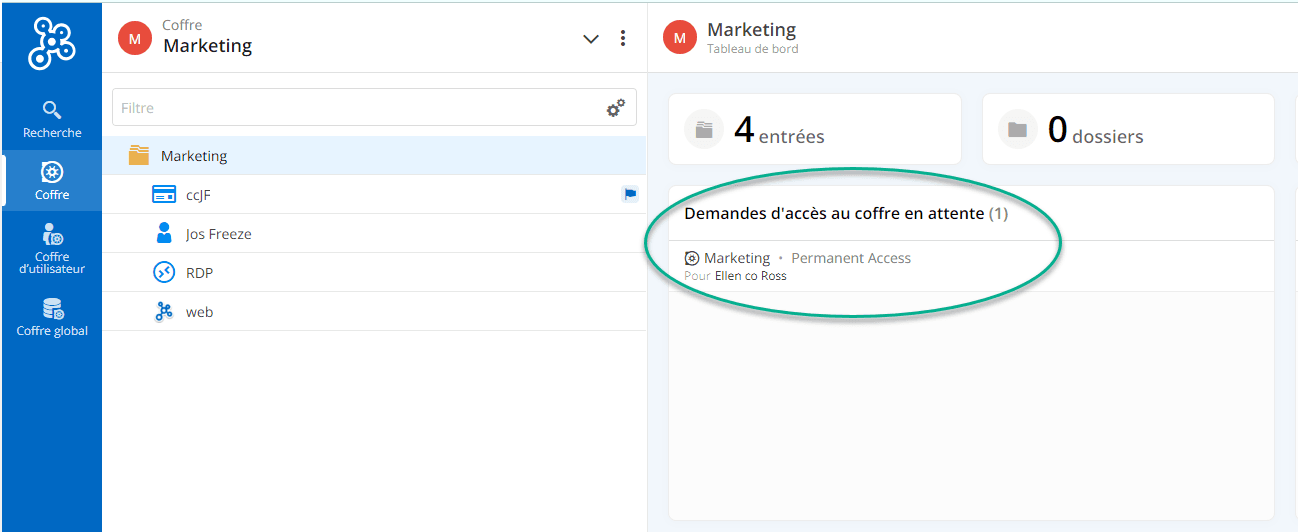Open filter settings gear icon
The height and width of the screenshot is (532, 1298).
[616, 108]
